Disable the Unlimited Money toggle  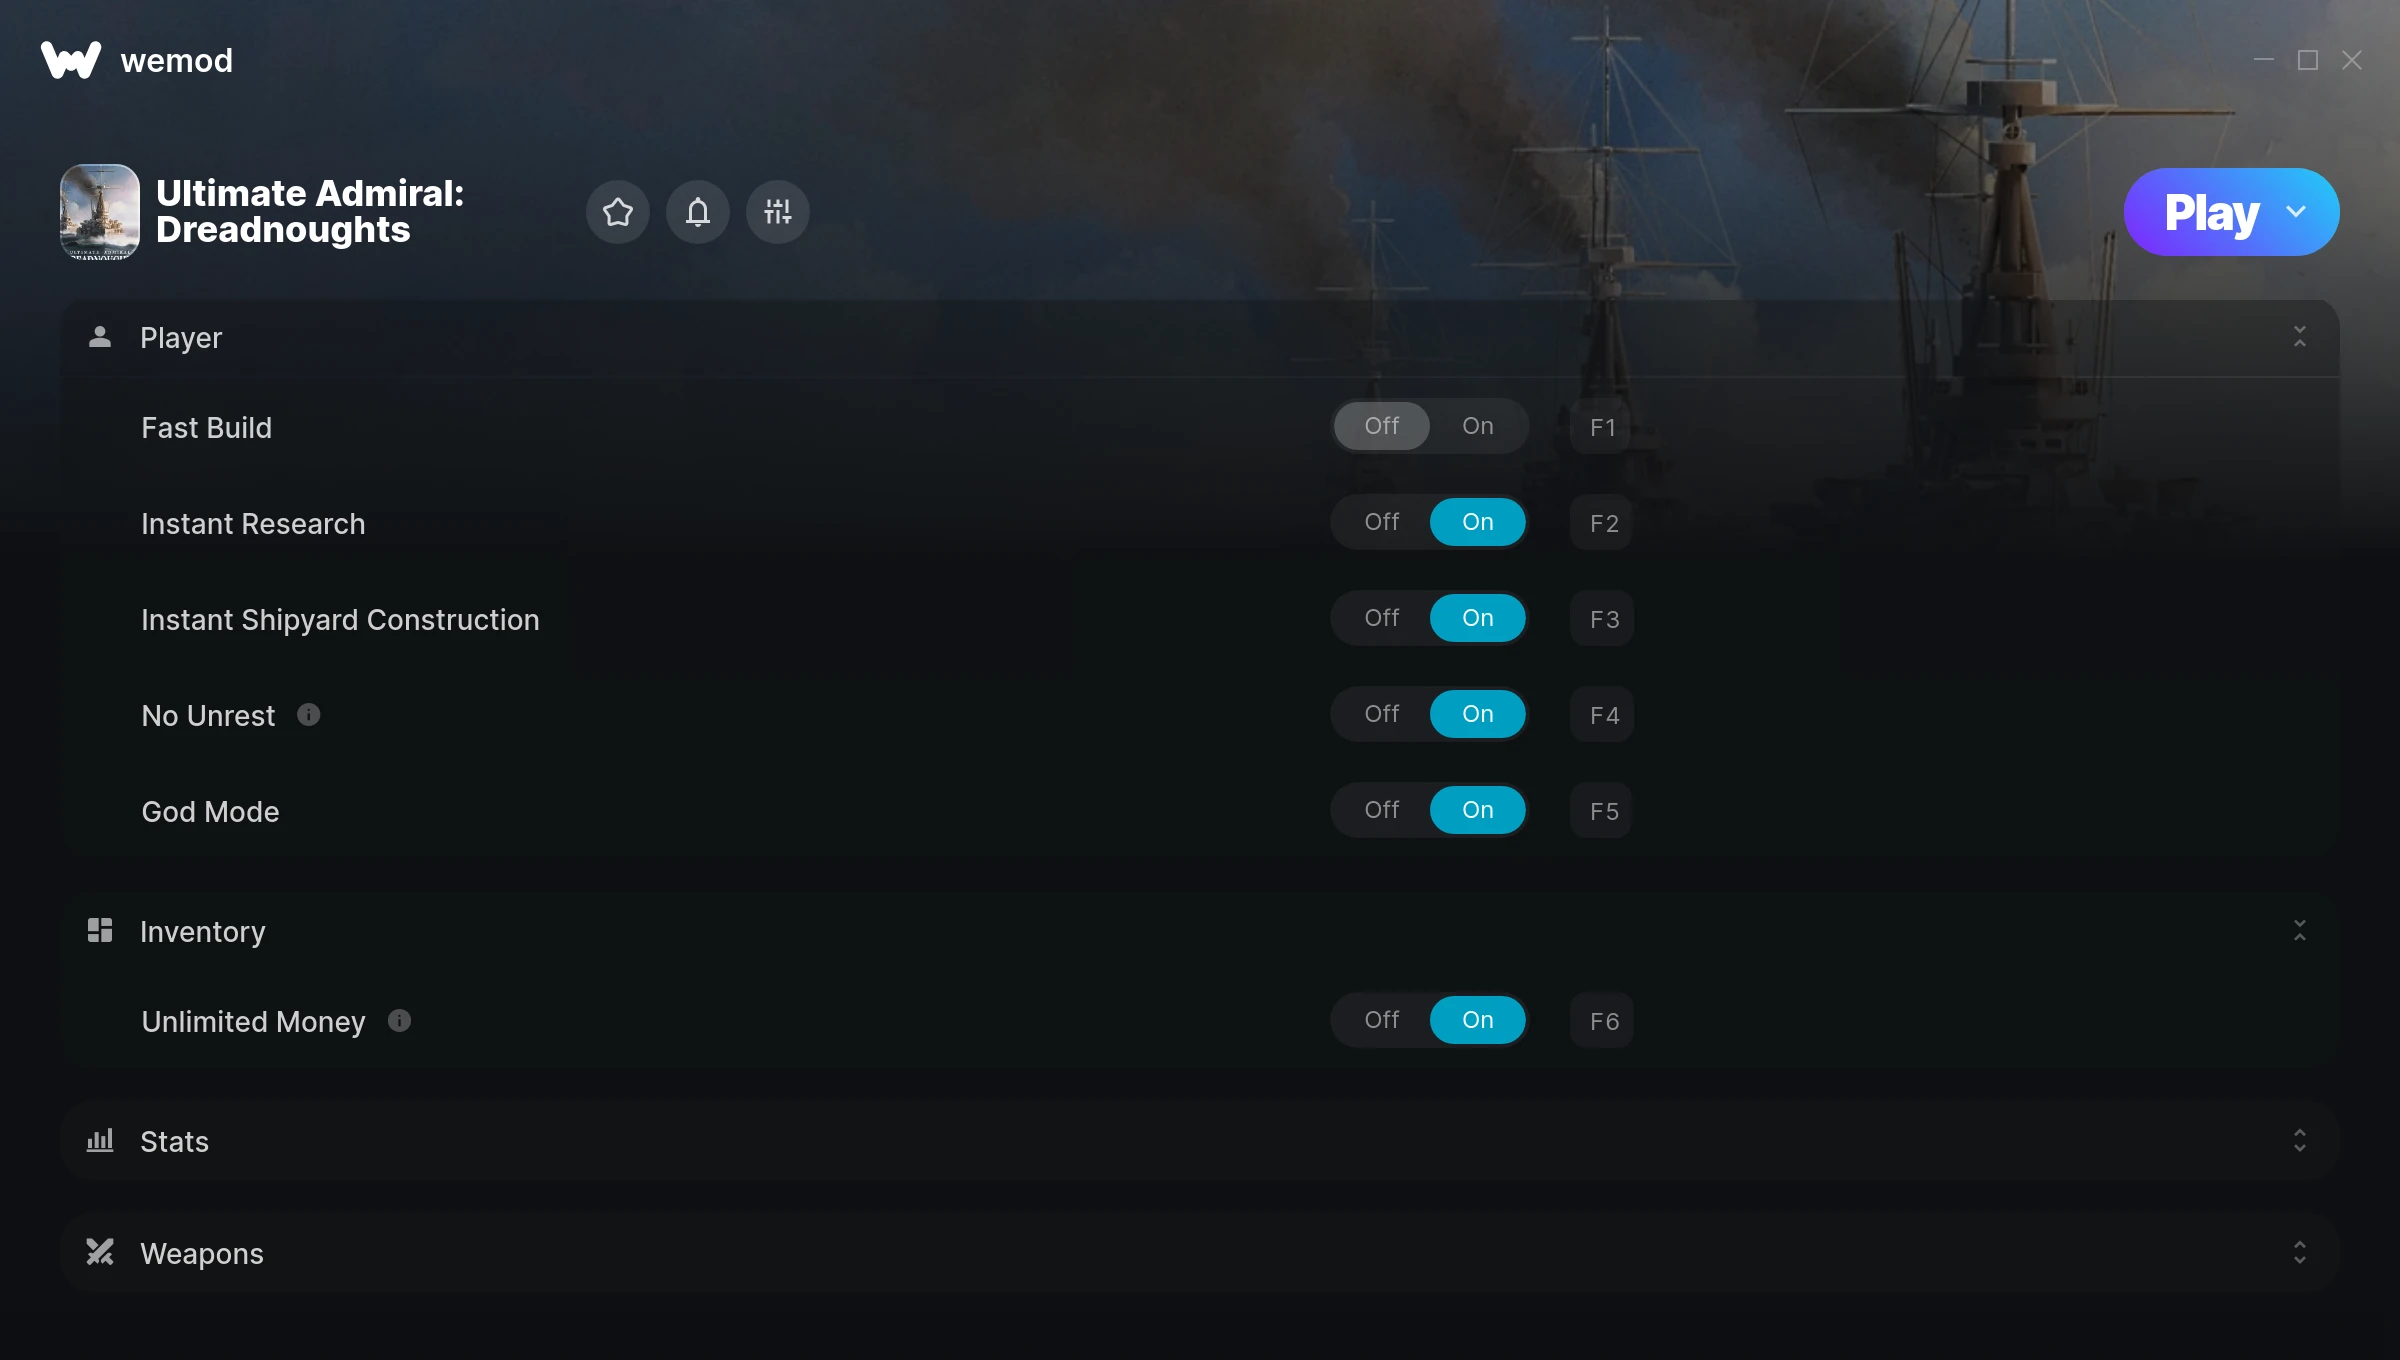coord(1381,1019)
